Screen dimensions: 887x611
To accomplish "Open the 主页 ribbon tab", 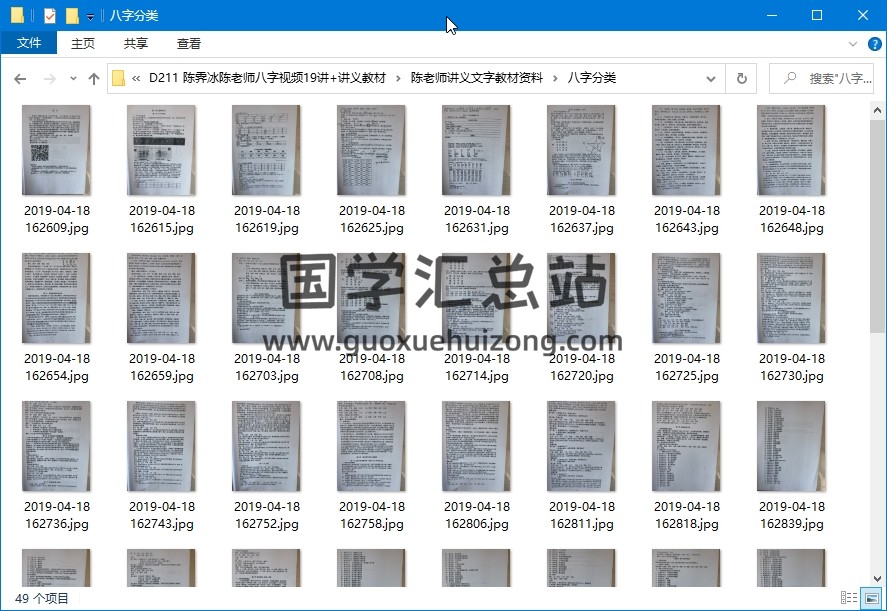I will (83, 44).
